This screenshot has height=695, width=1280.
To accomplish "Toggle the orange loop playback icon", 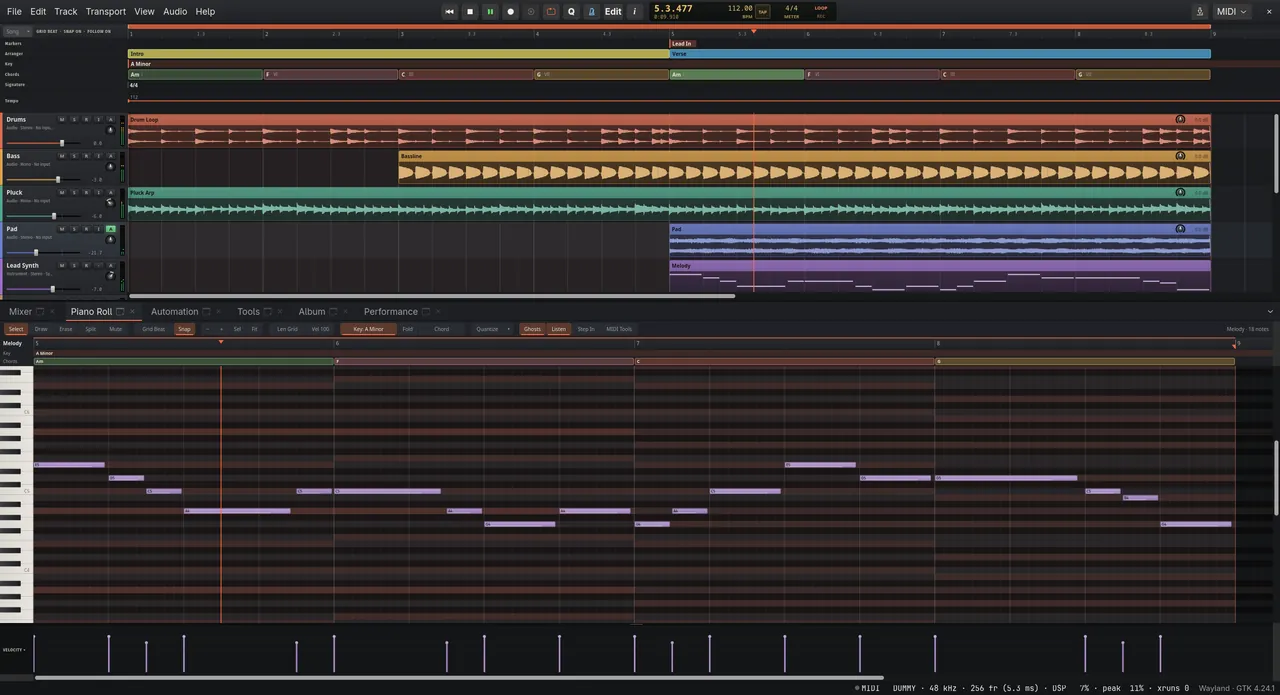I will (x=551, y=12).
